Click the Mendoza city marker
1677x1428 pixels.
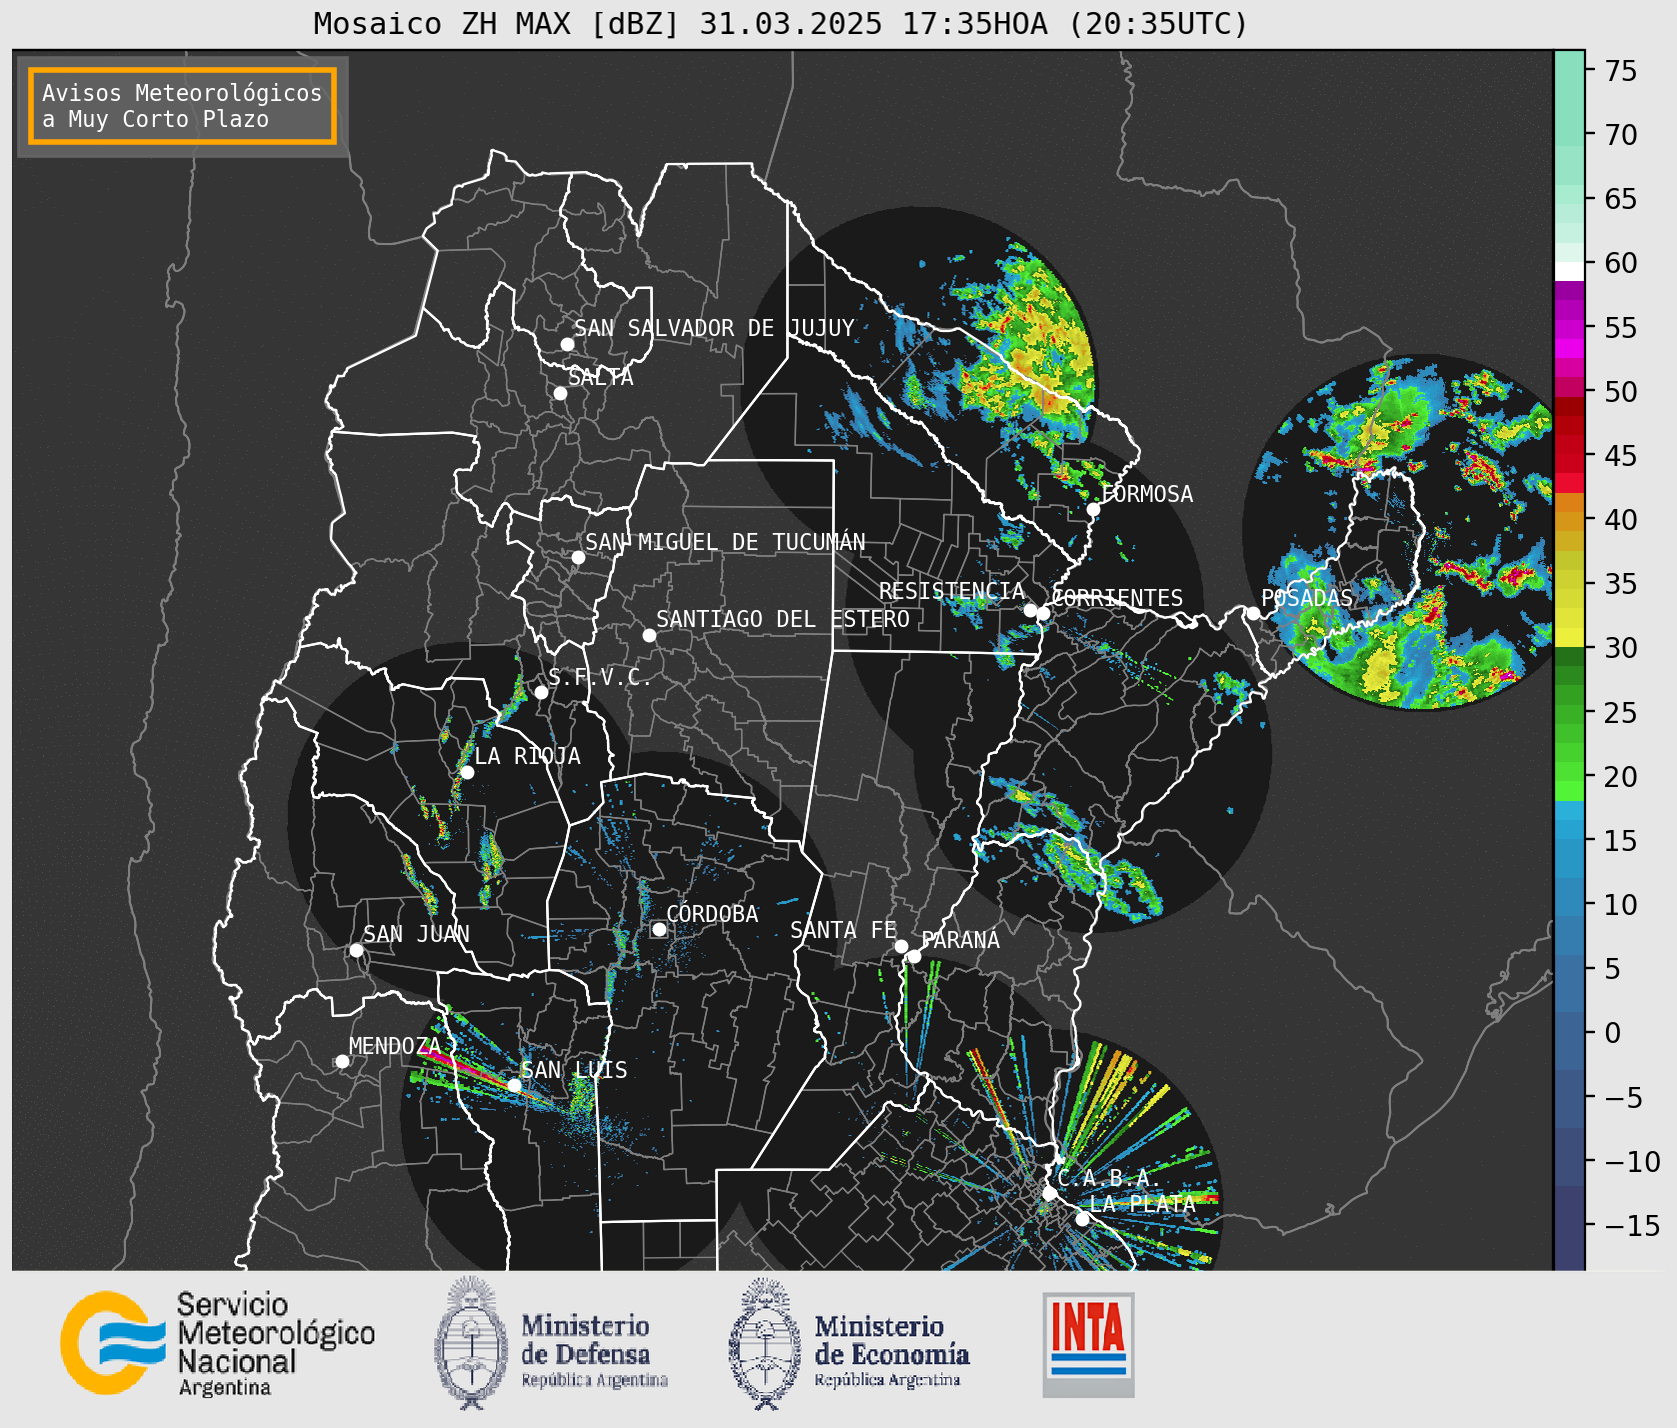pos(342,1061)
